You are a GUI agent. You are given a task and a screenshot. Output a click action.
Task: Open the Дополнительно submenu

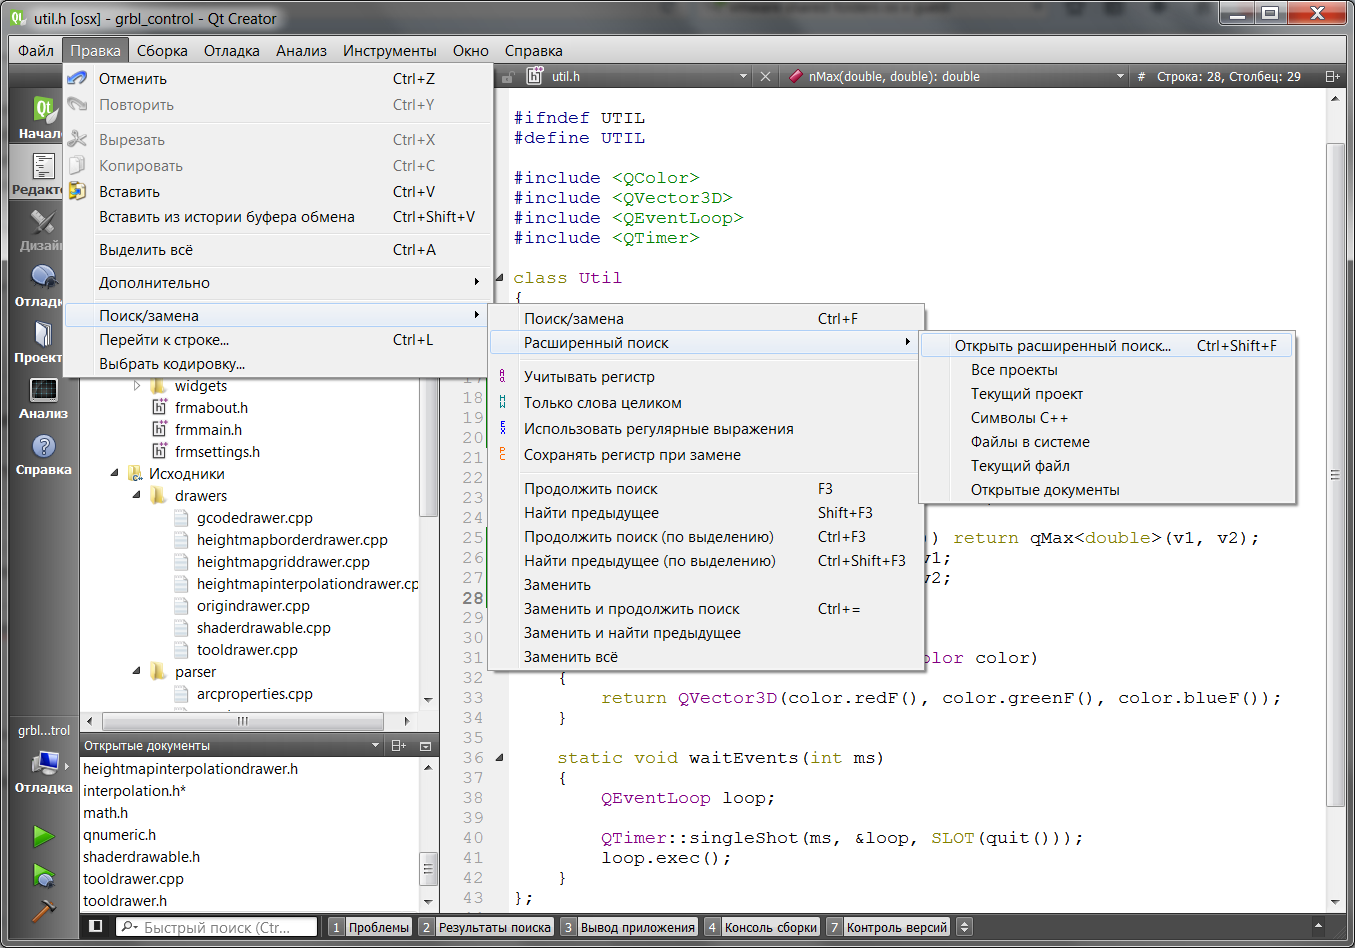click(279, 283)
